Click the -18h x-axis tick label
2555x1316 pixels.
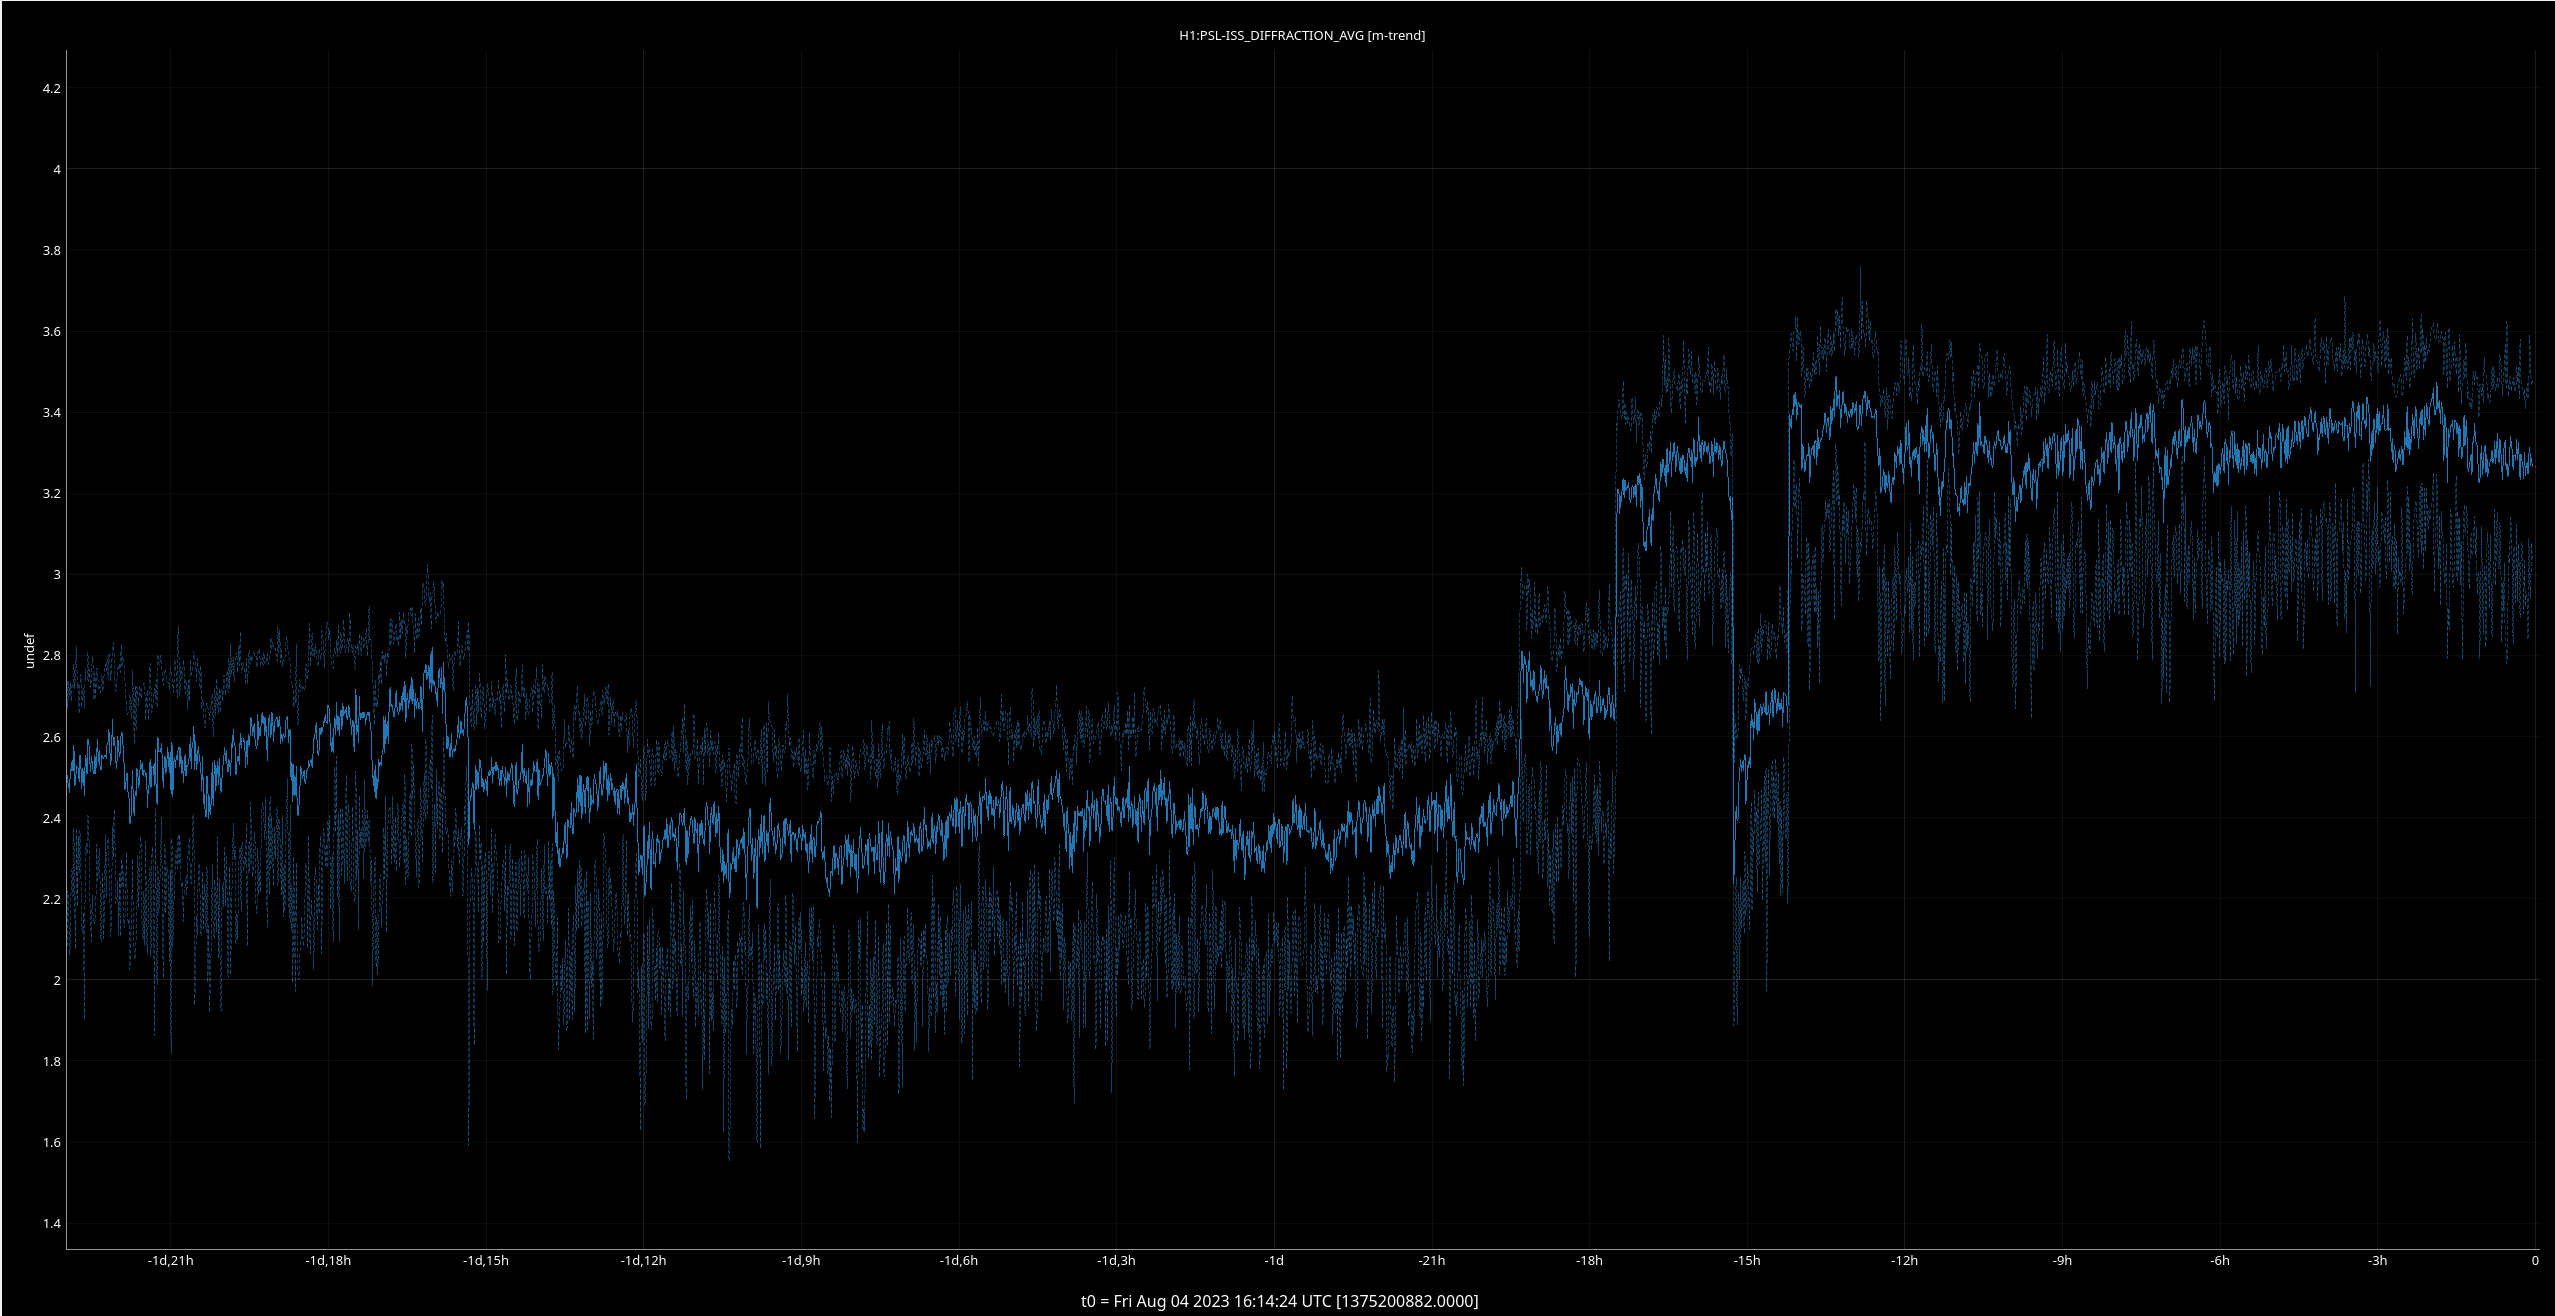1589,1260
